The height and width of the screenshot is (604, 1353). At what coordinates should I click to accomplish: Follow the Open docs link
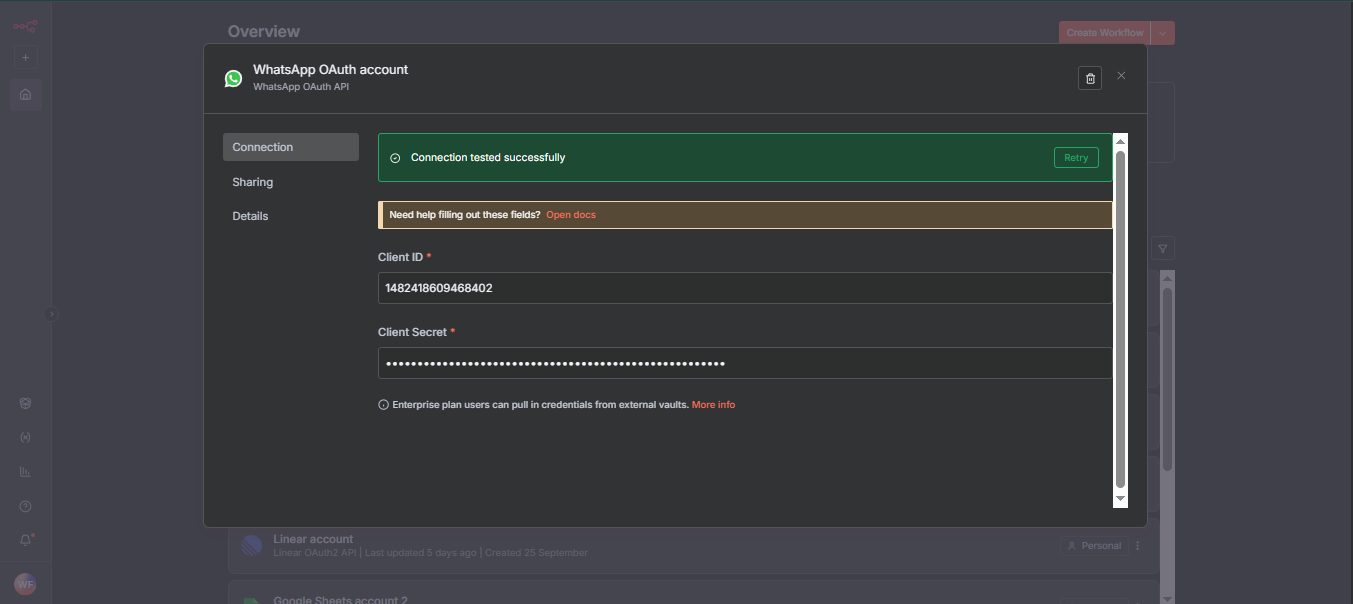pos(571,215)
